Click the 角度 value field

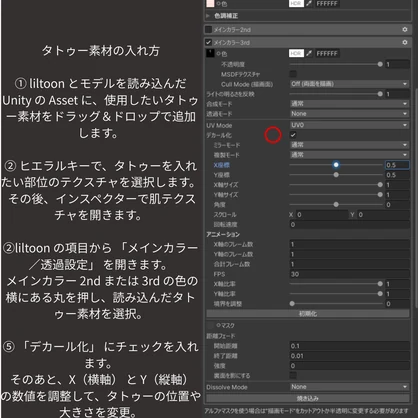(x=397, y=205)
